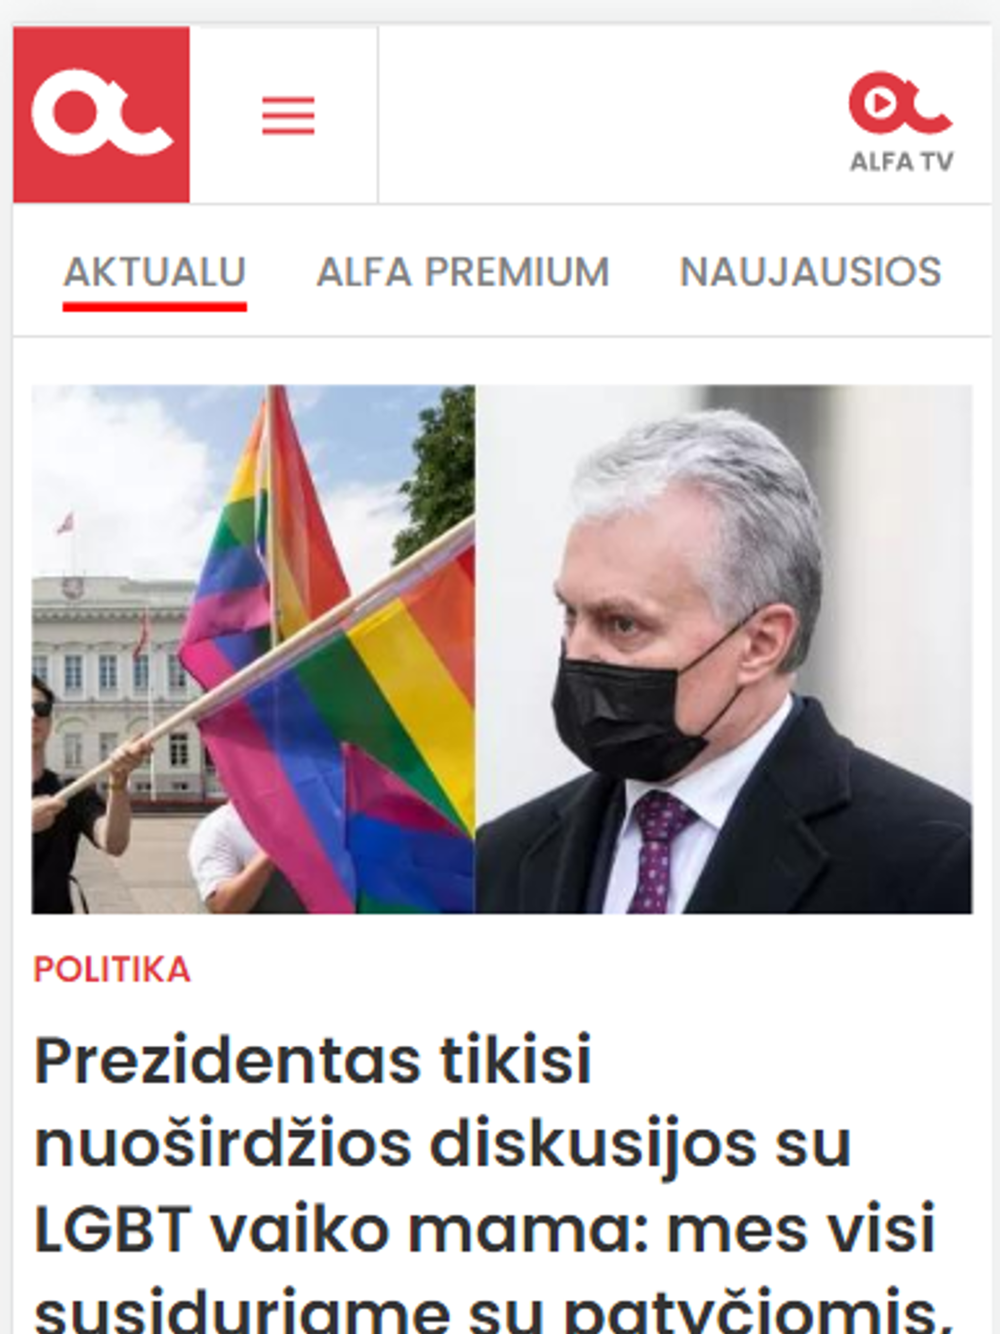1000x1334 pixels.
Task: Open the Alfa home logo
Action: point(101,115)
